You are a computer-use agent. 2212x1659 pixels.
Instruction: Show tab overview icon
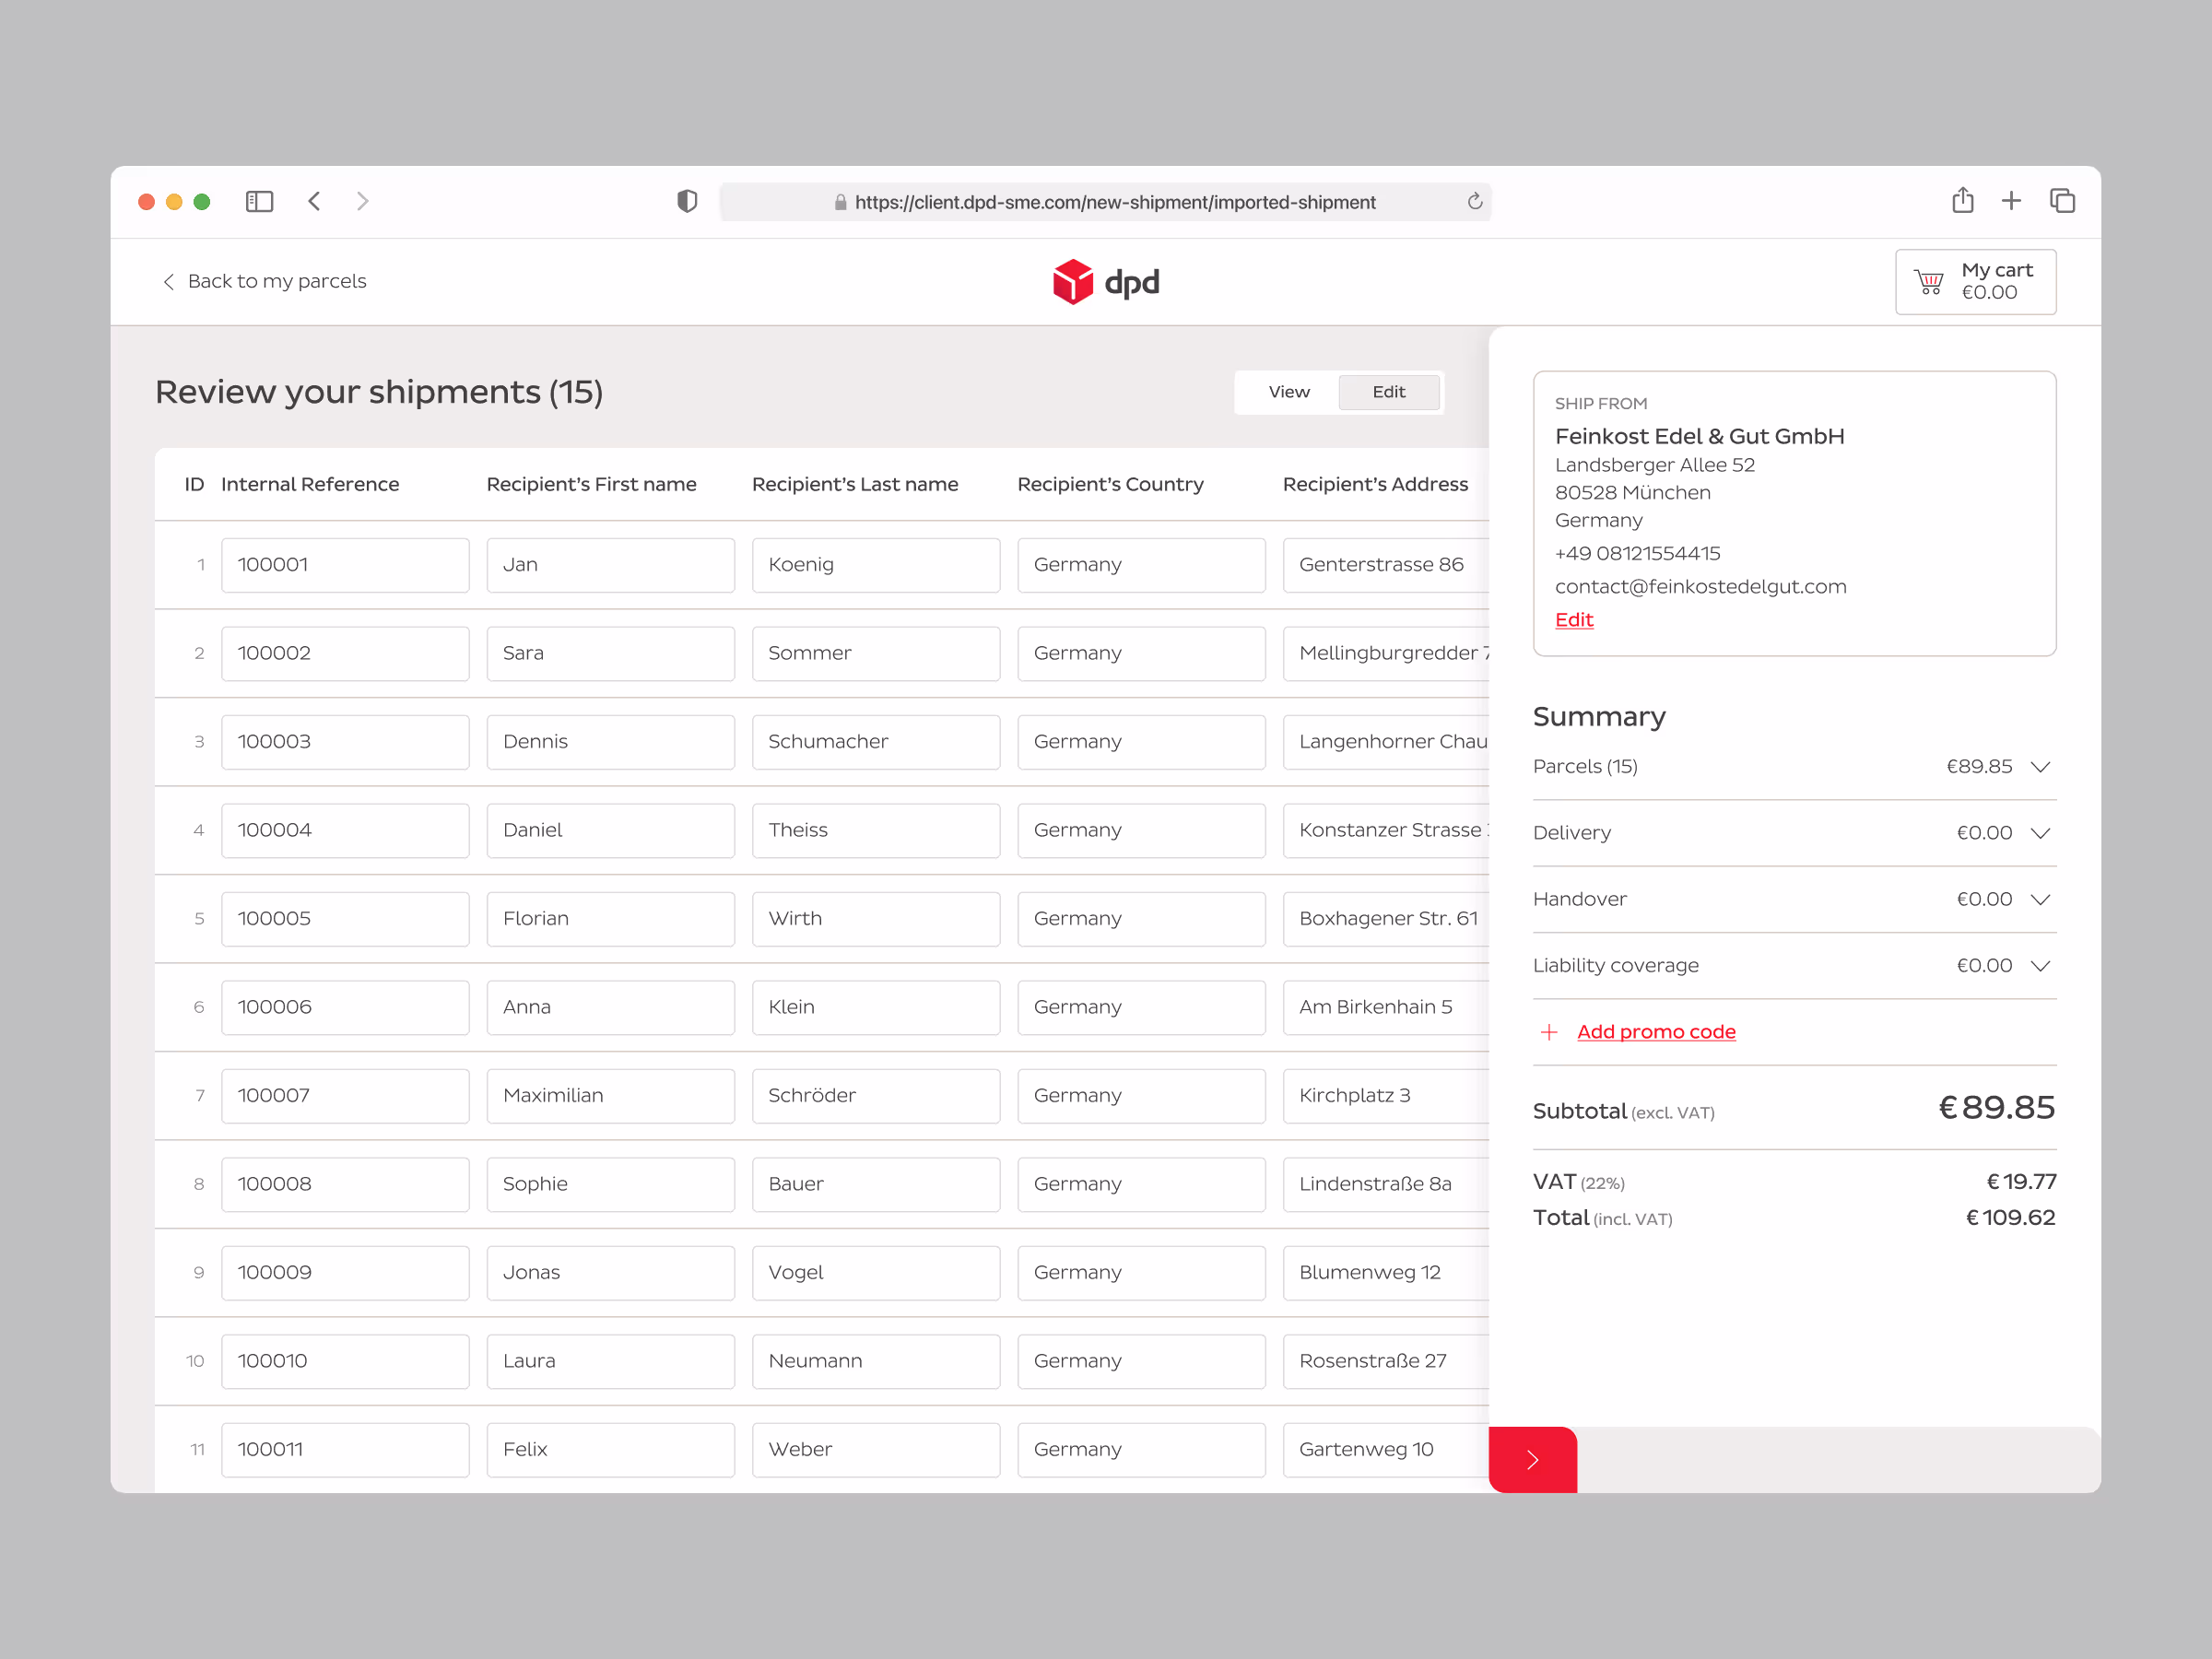(x=2062, y=202)
